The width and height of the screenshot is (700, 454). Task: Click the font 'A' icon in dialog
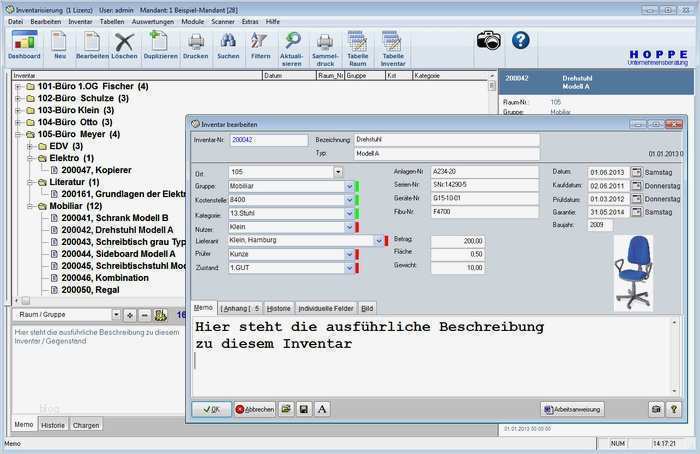322,409
